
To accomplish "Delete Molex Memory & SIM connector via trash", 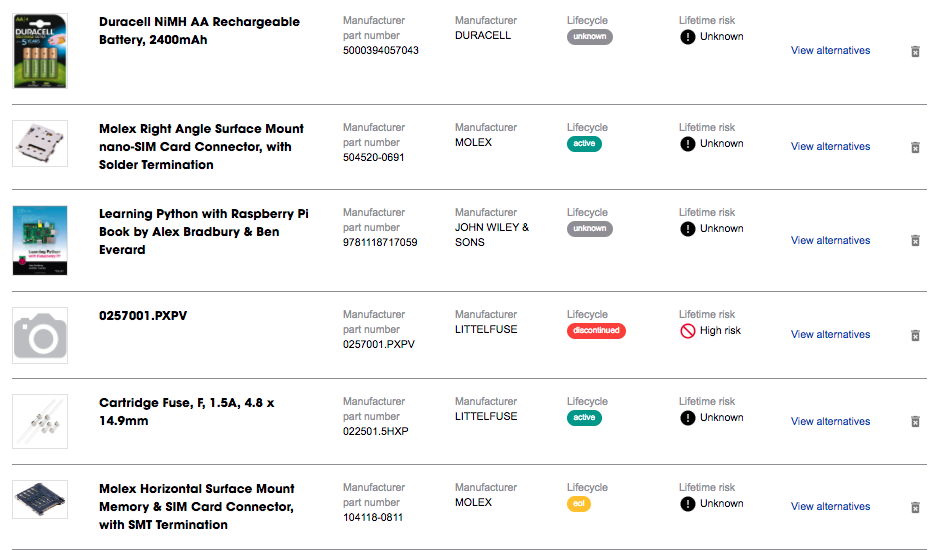I will [916, 508].
